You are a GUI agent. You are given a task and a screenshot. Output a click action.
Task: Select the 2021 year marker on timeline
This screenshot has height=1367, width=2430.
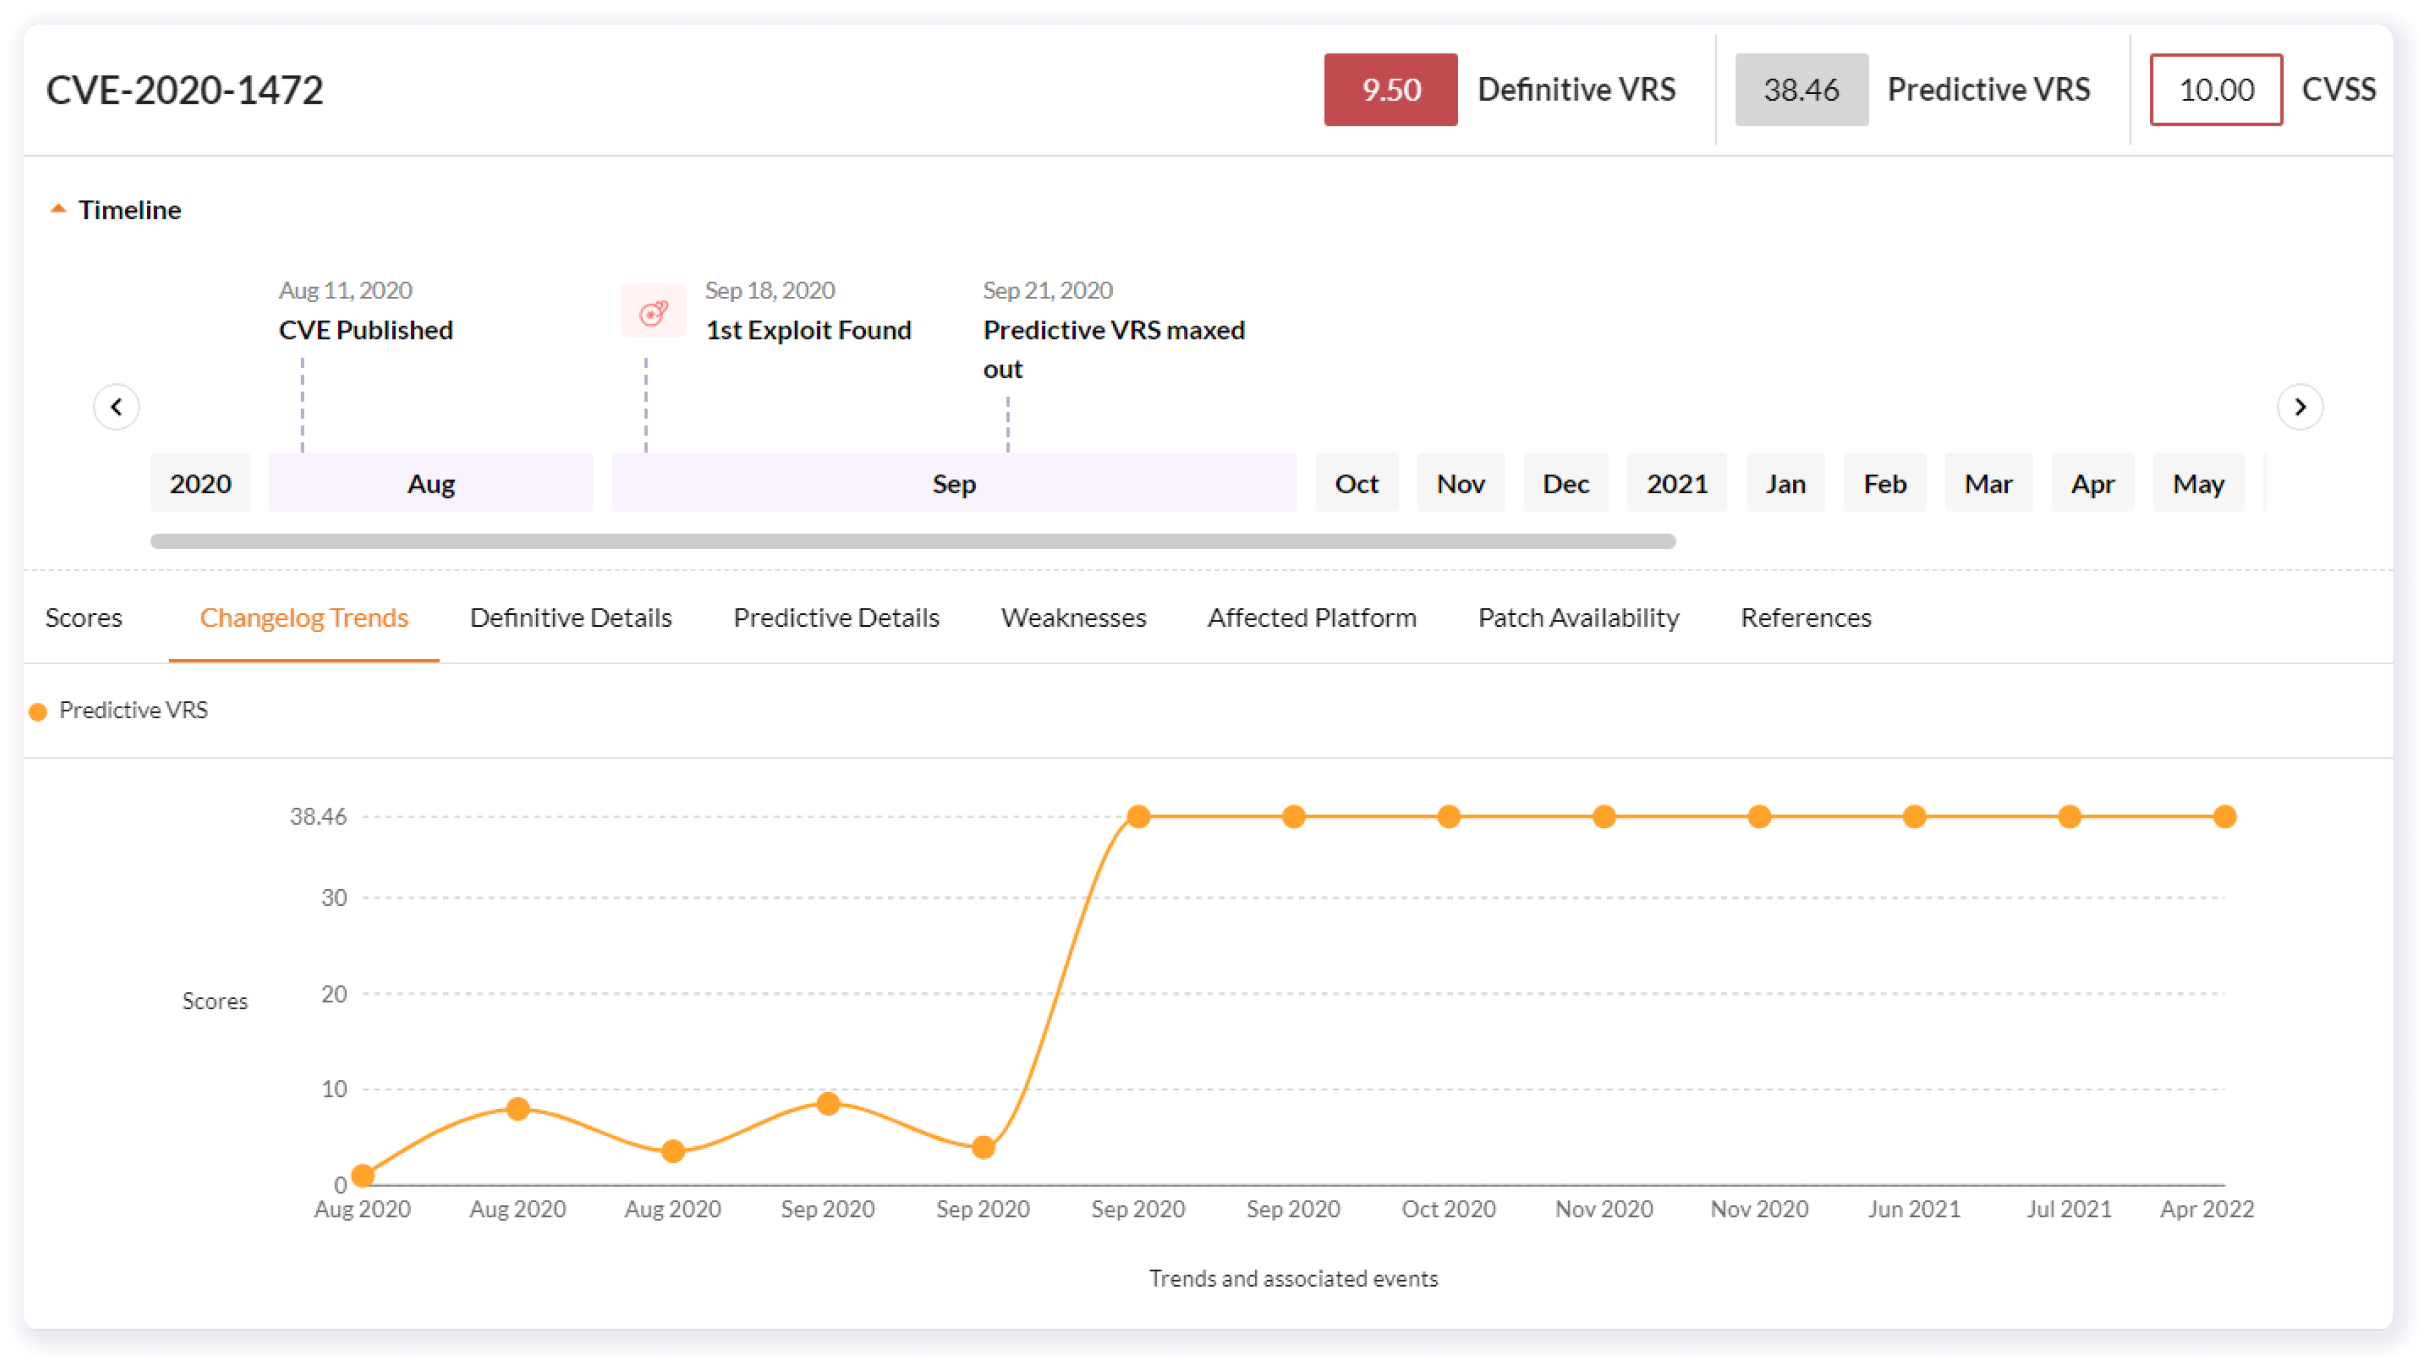pyautogui.click(x=1676, y=484)
